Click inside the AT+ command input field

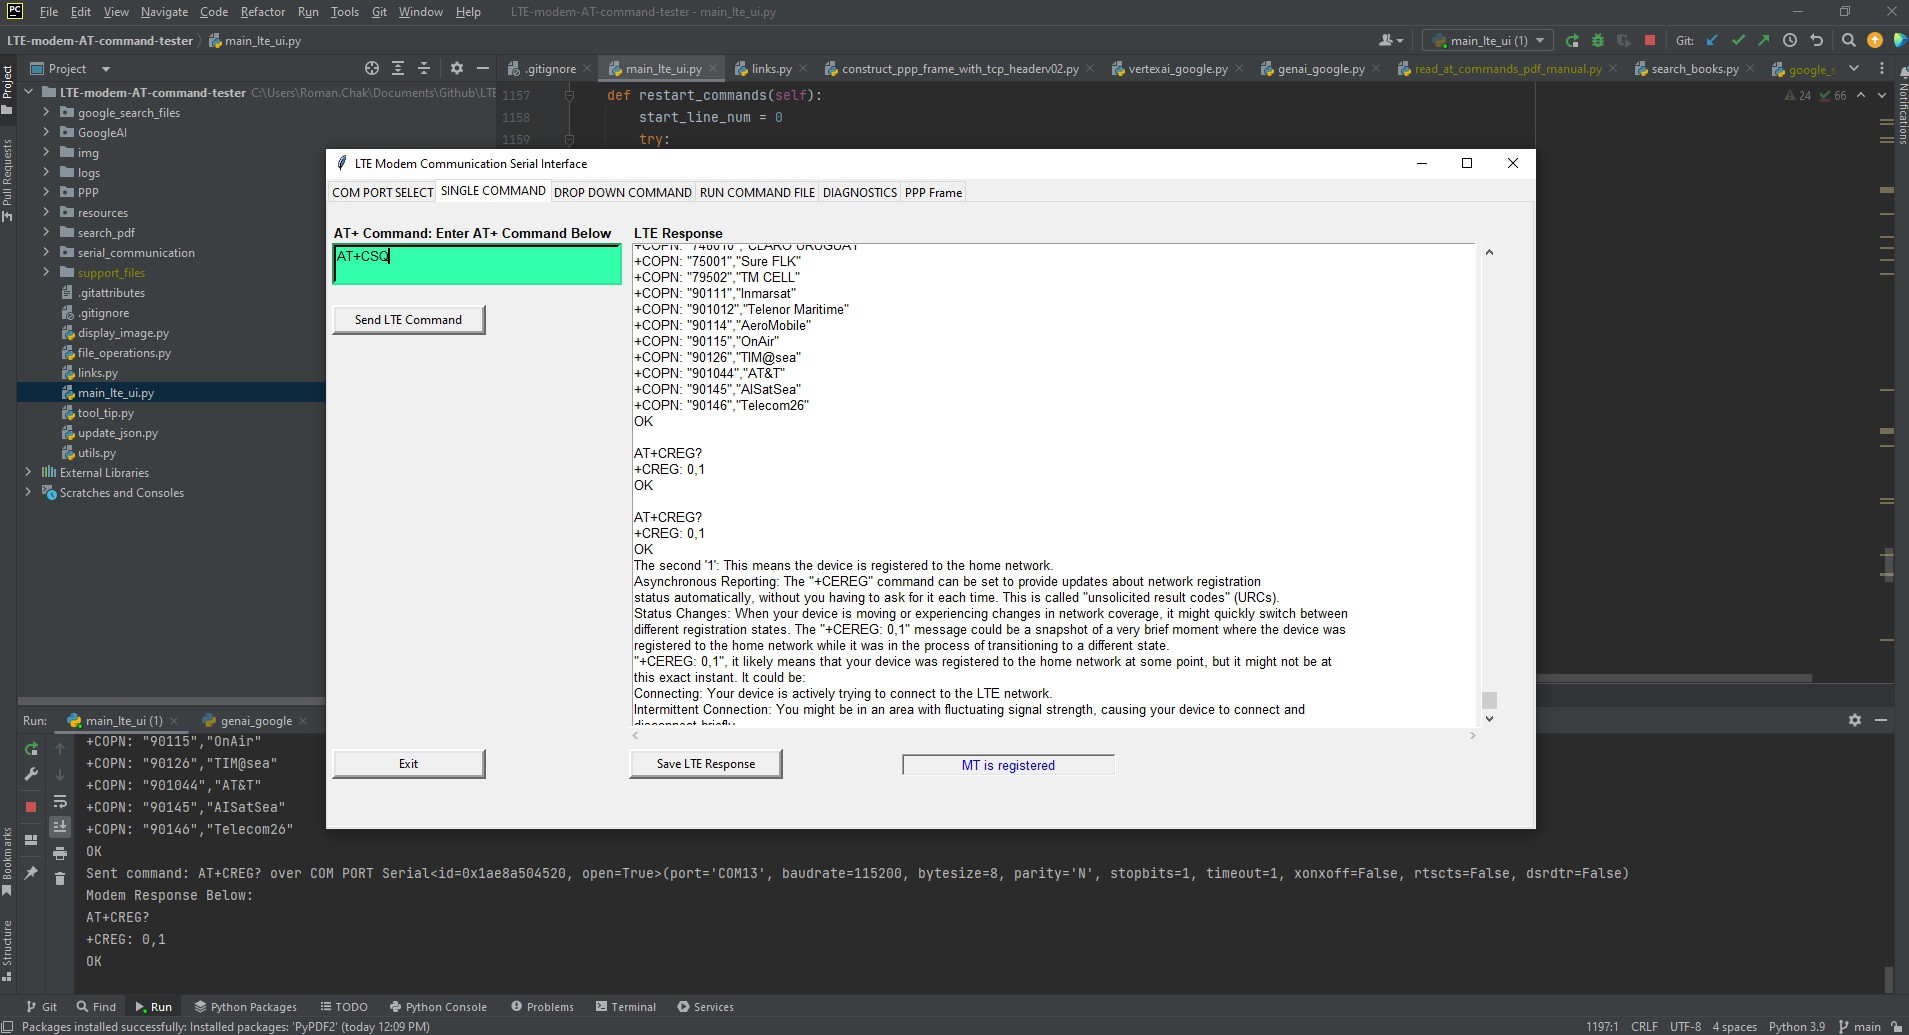[477, 264]
